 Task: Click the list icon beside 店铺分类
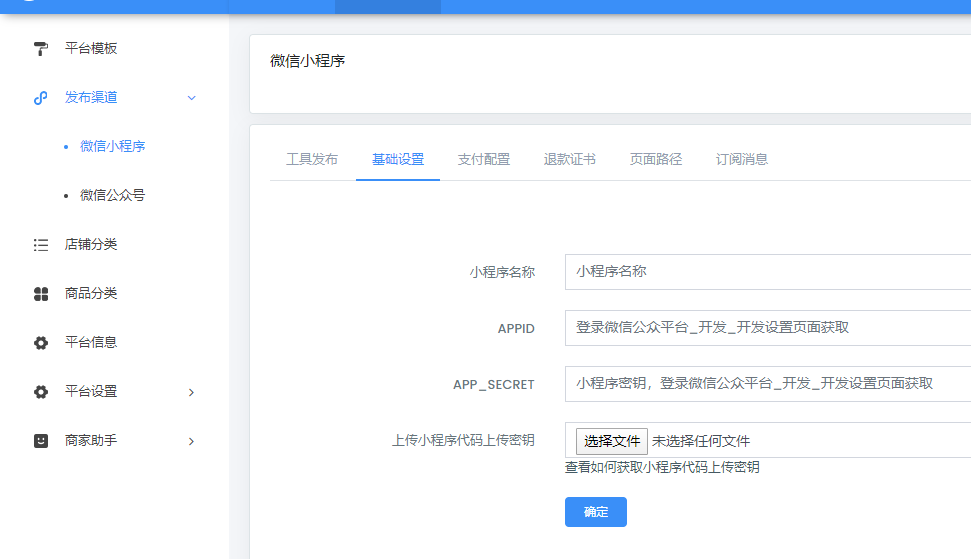pos(41,245)
